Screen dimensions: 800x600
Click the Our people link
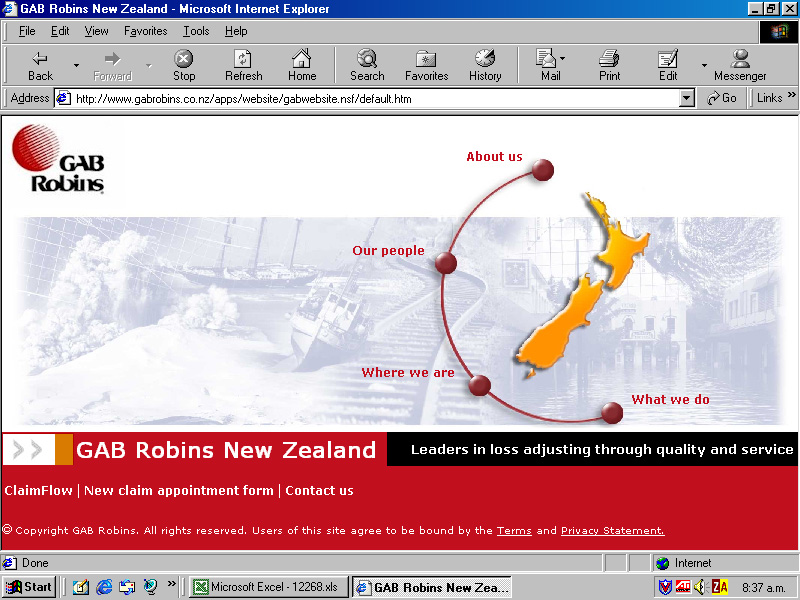[388, 251]
